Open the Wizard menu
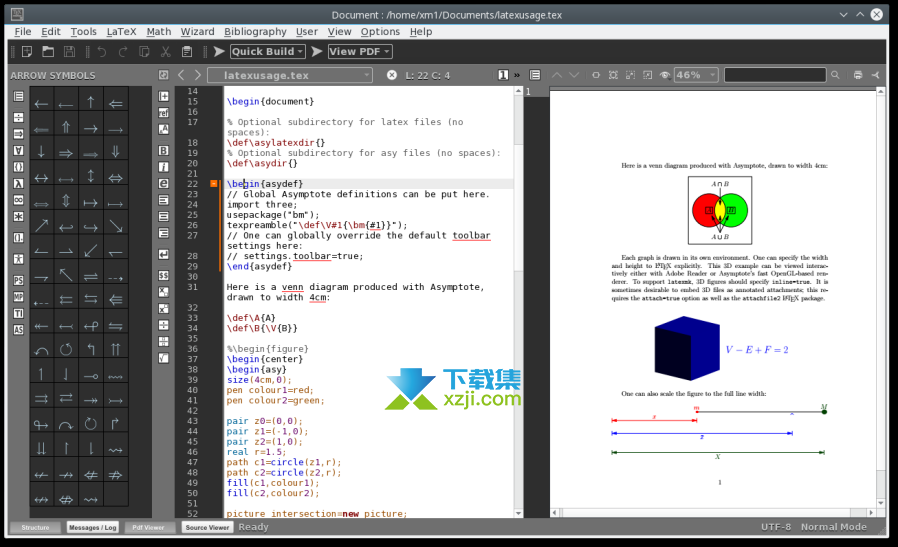This screenshot has width=898, height=547. 198,32
